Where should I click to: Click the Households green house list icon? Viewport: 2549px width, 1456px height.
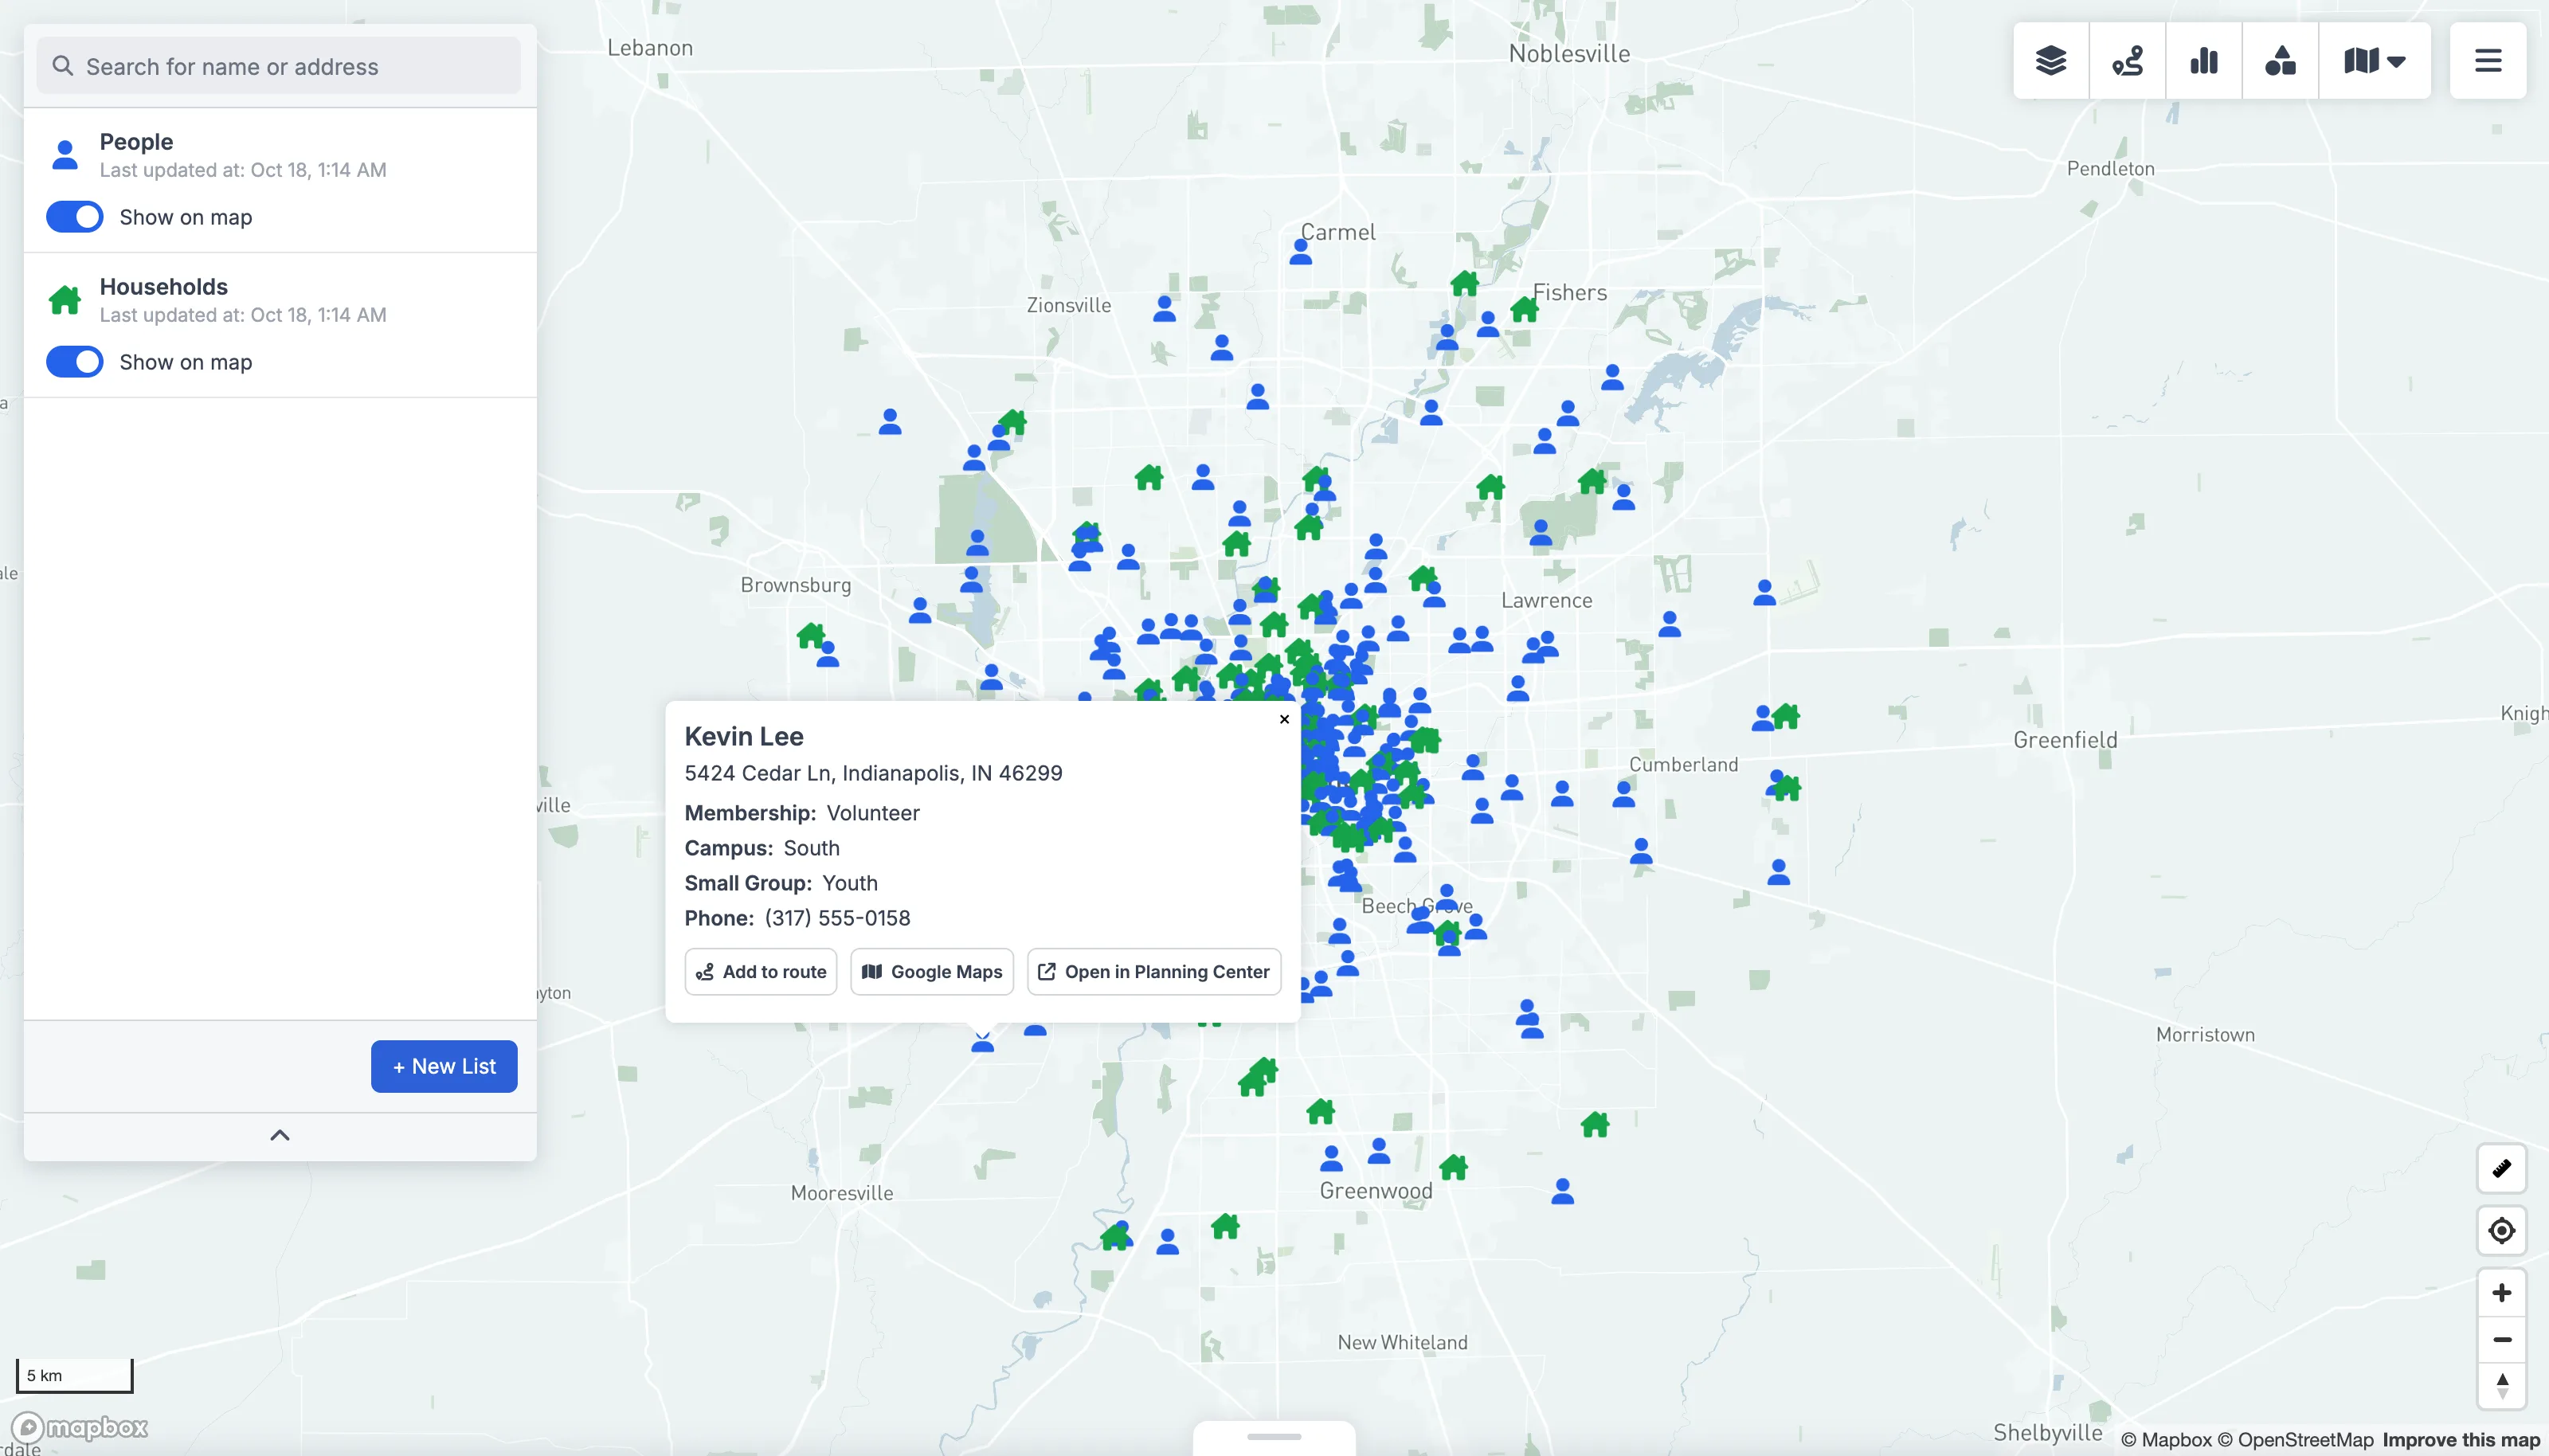click(65, 299)
